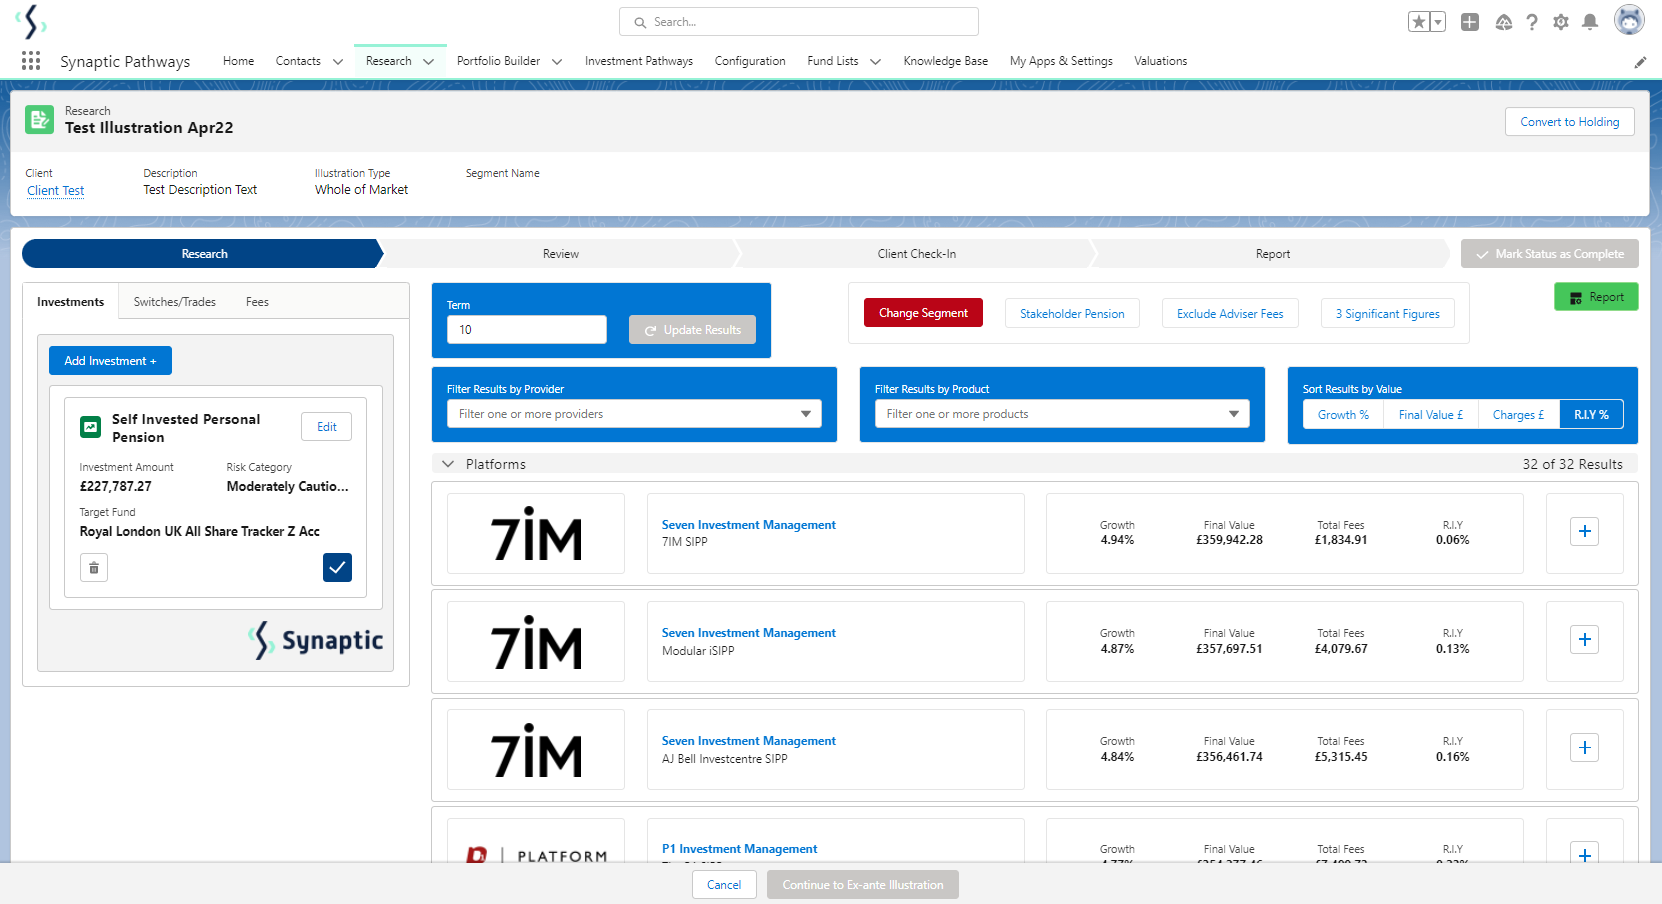The width and height of the screenshot is (1662, 904).
Task: Go to the Home tab
Action: point(238,61)
